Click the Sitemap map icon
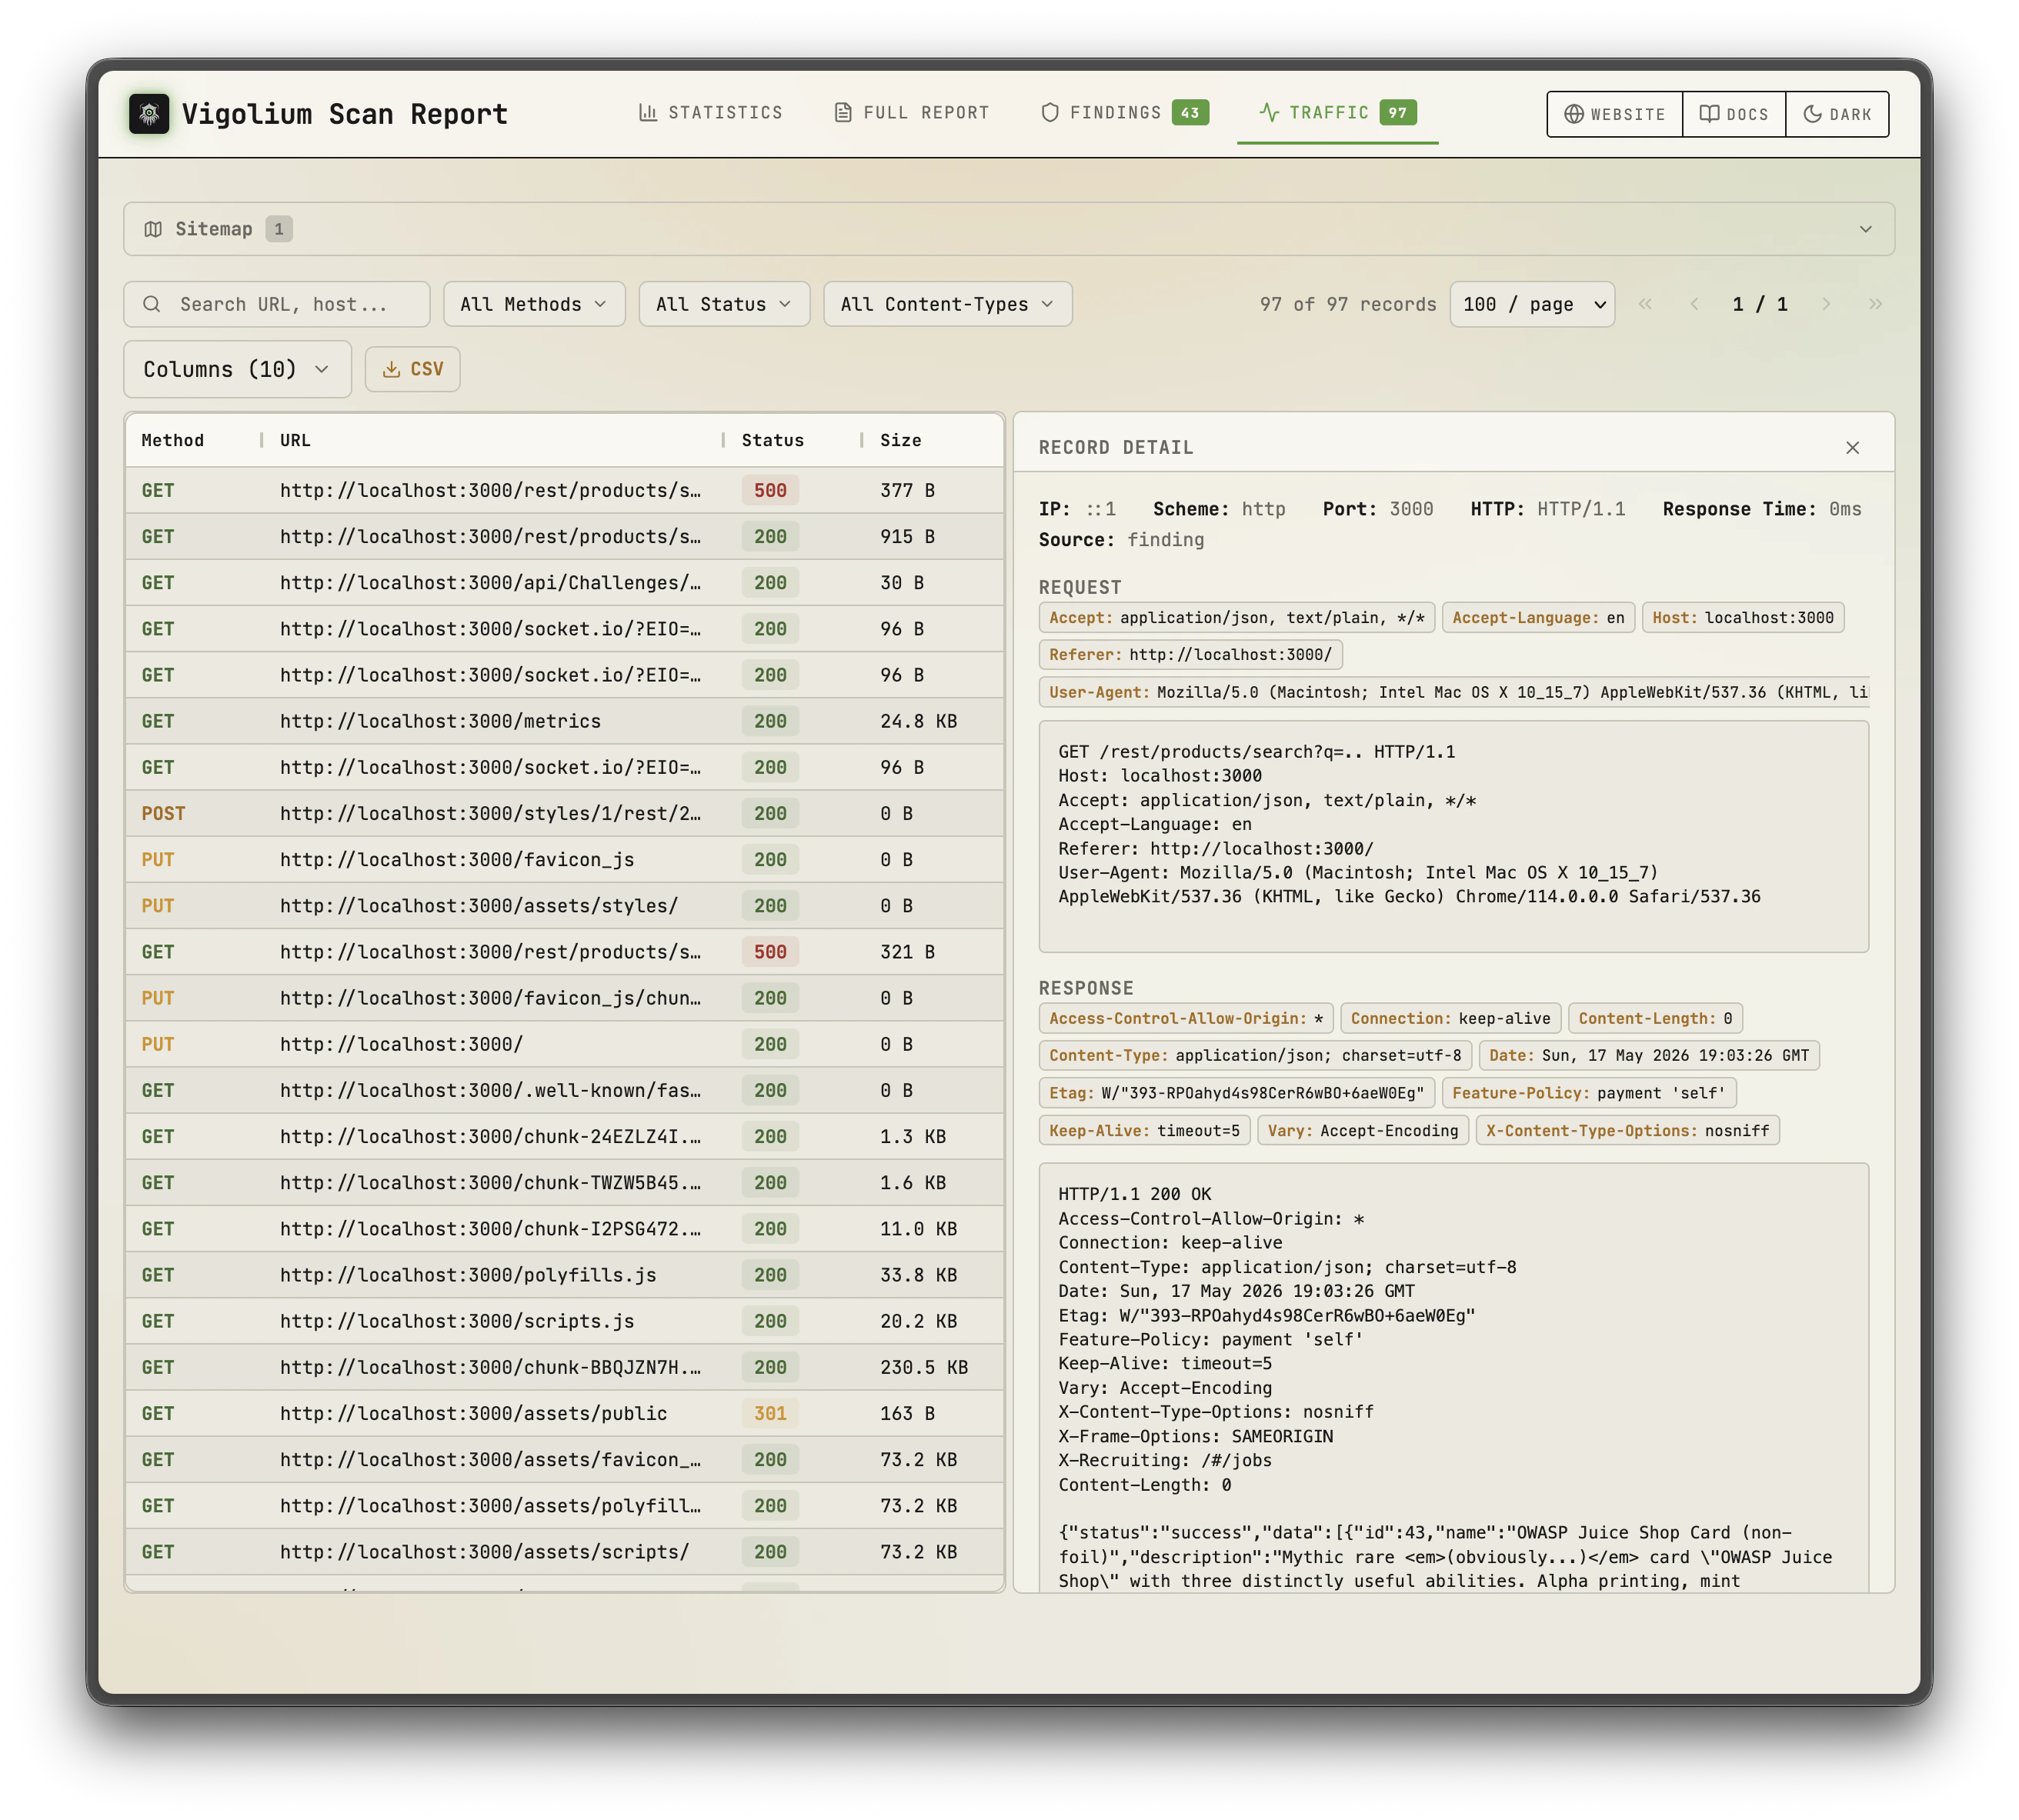 tap(153, 229)
